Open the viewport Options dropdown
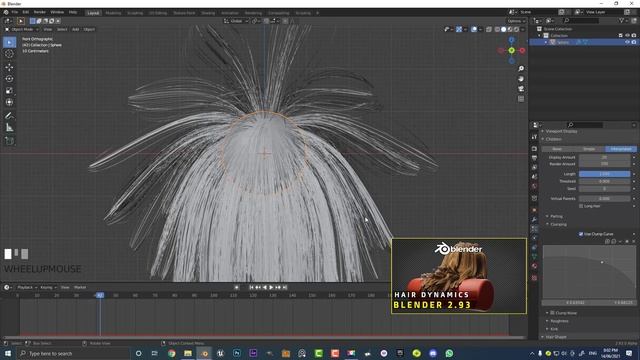The image size is (640, 360). [x=516, y=21]
